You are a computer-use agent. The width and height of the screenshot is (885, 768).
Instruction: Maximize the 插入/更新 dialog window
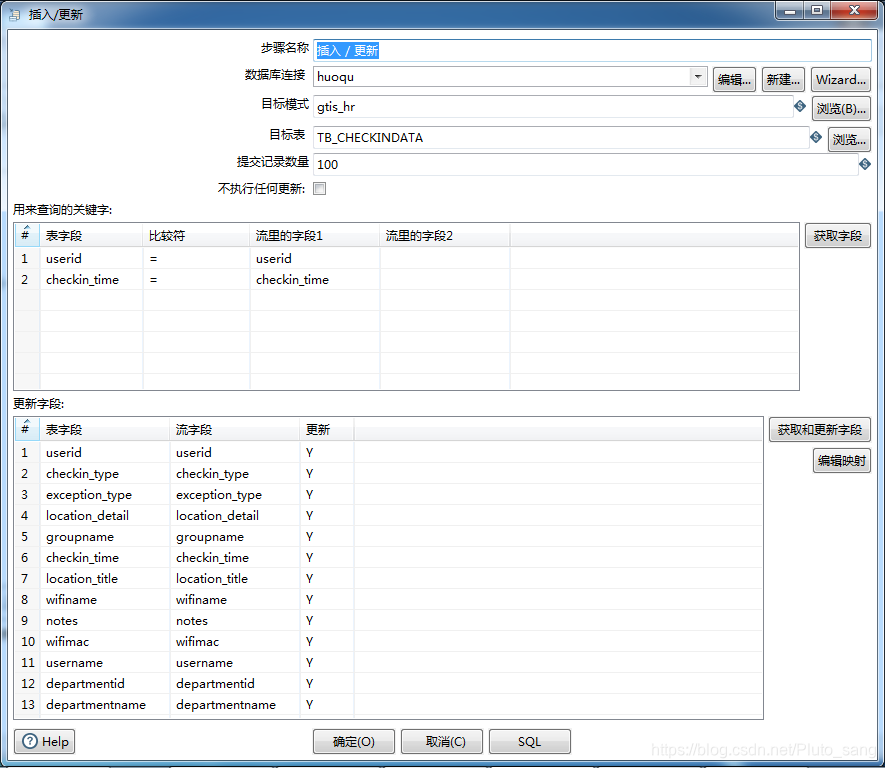(x=816, y=11)
